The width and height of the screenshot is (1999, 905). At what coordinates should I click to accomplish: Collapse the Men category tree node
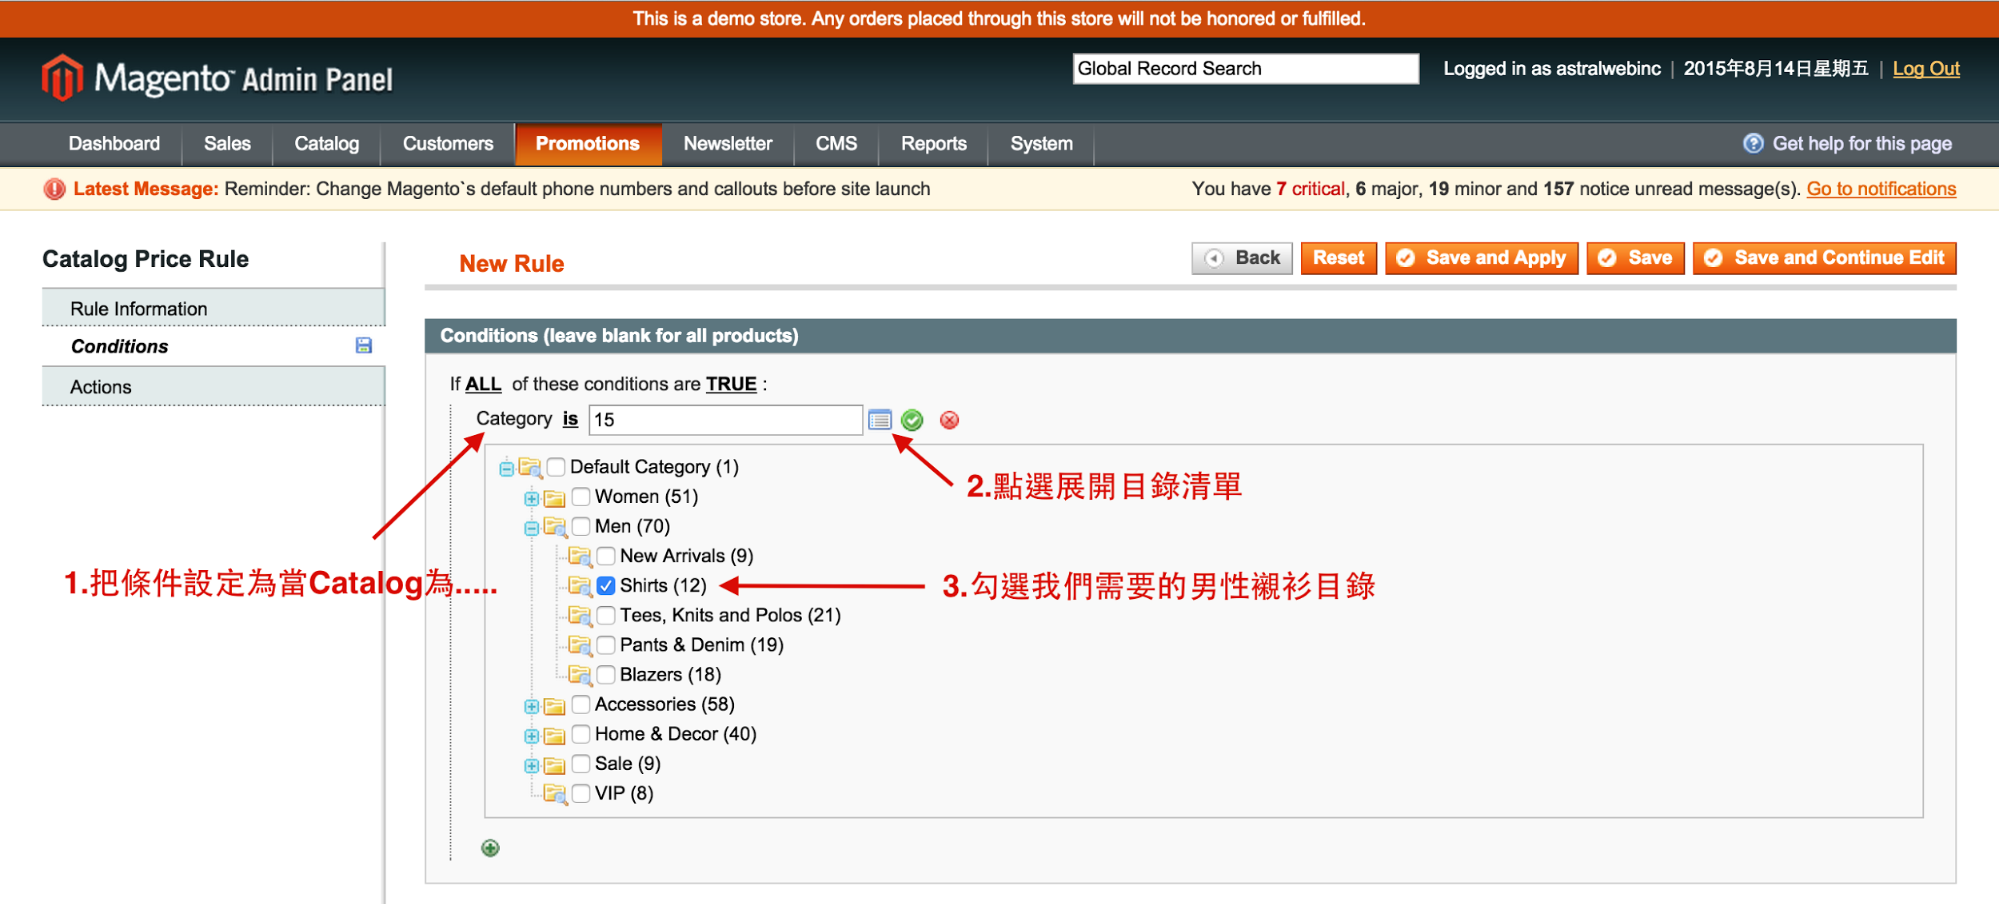(x=531, y=528)
